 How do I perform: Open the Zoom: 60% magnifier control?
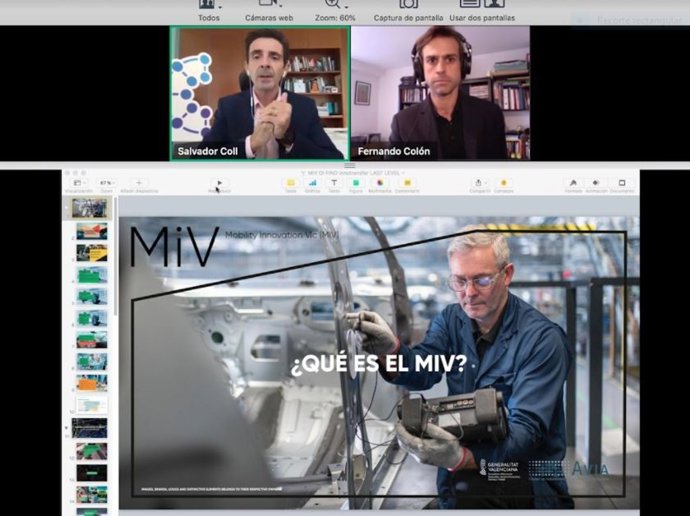[x=332, y=4]
